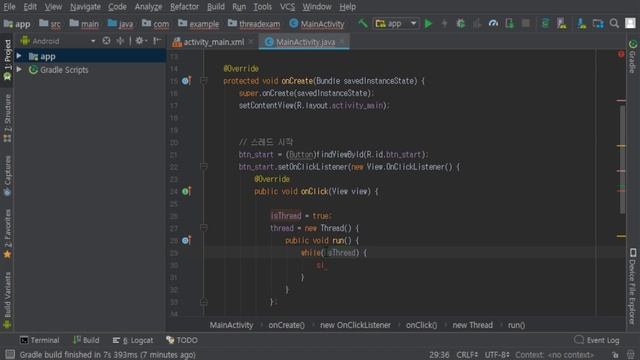Open the VCS menu
This screenshot has width=640, height=360.
pos(287,7)
